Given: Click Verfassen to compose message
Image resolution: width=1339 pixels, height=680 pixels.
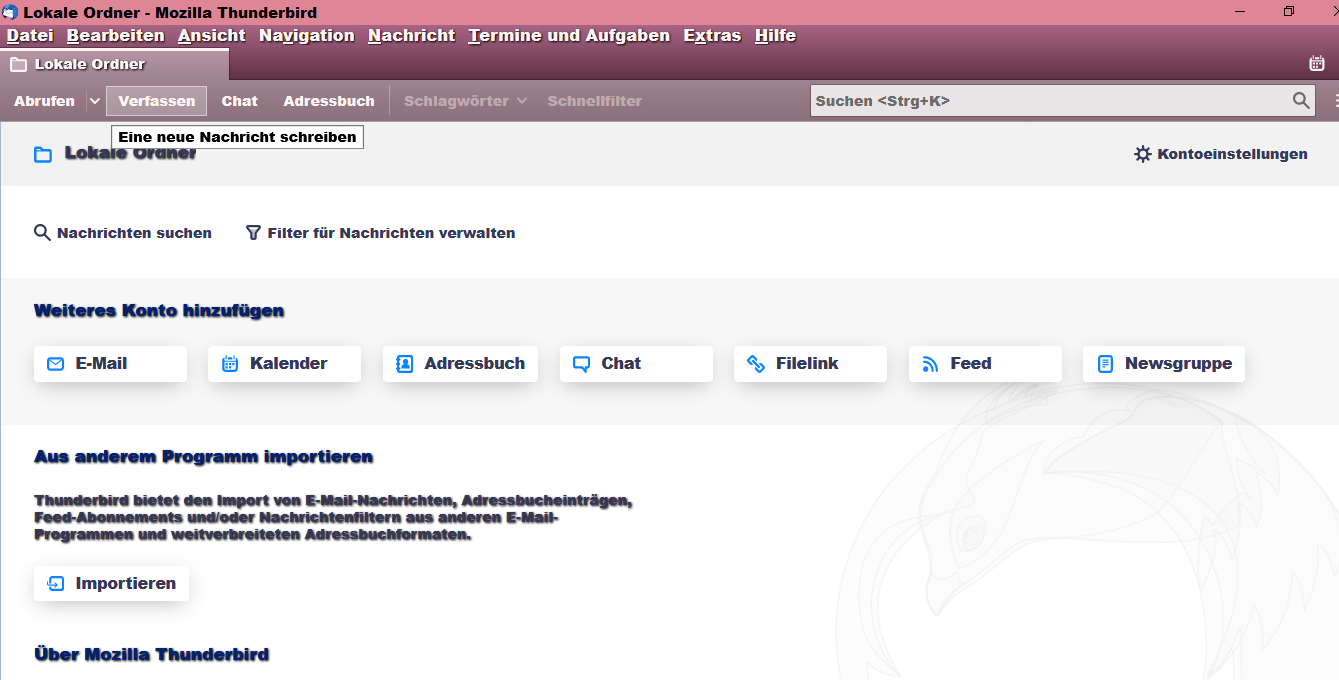Looking at the screenshot, I should pyautogui.click(x=157, y=101).
